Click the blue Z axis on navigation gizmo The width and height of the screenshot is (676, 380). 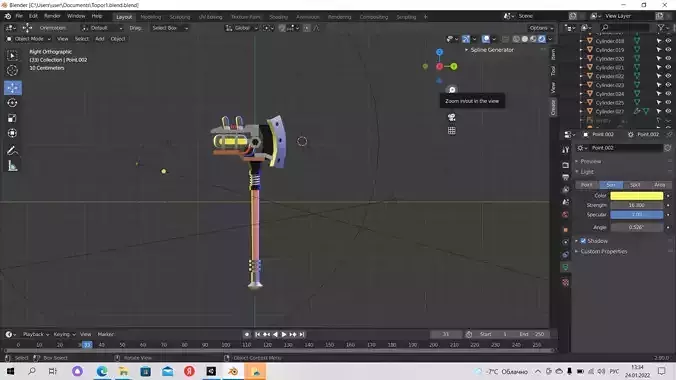pos(439,52)
